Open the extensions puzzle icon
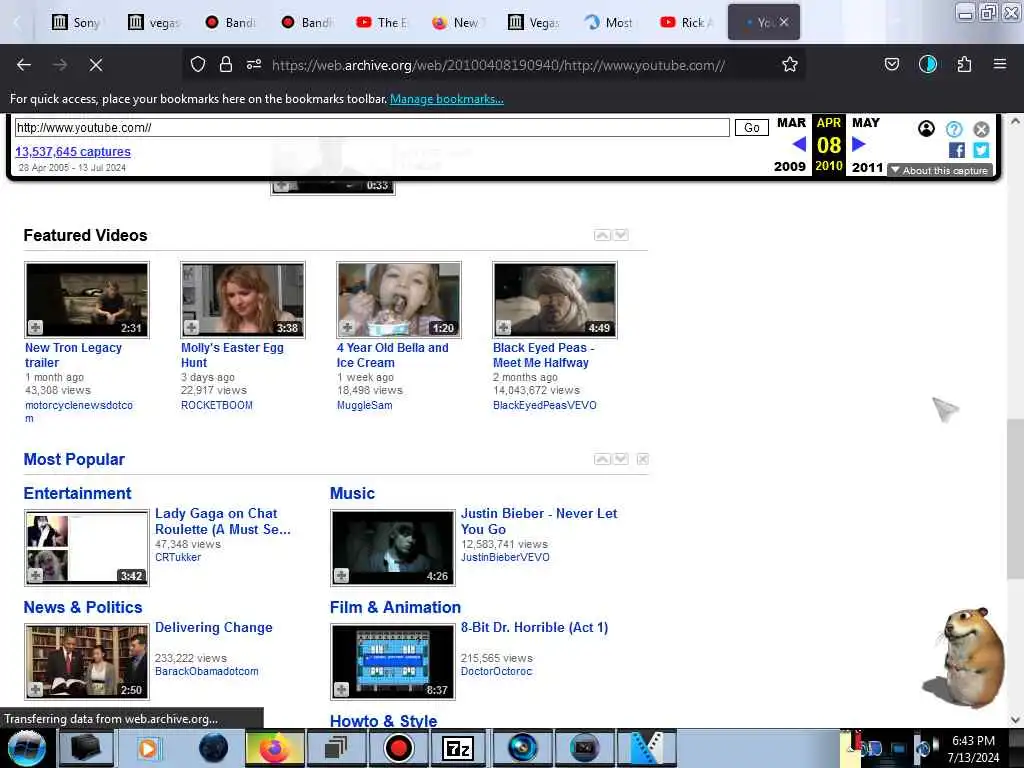This screenshot has width=1024, height=768. [964, 64]
